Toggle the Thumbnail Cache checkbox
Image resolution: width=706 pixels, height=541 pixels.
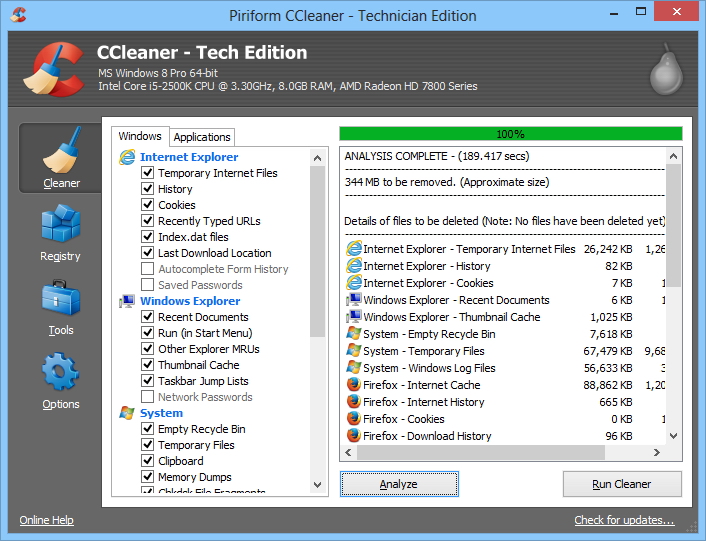pos(148,365)
